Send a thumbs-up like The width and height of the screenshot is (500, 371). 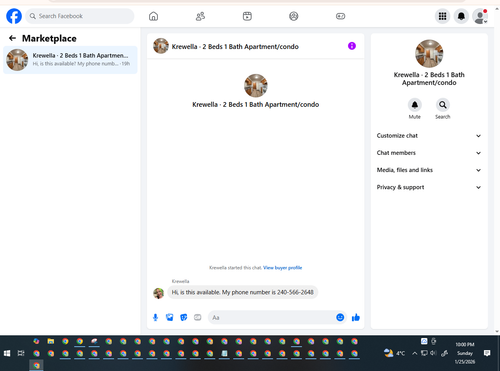356,317
